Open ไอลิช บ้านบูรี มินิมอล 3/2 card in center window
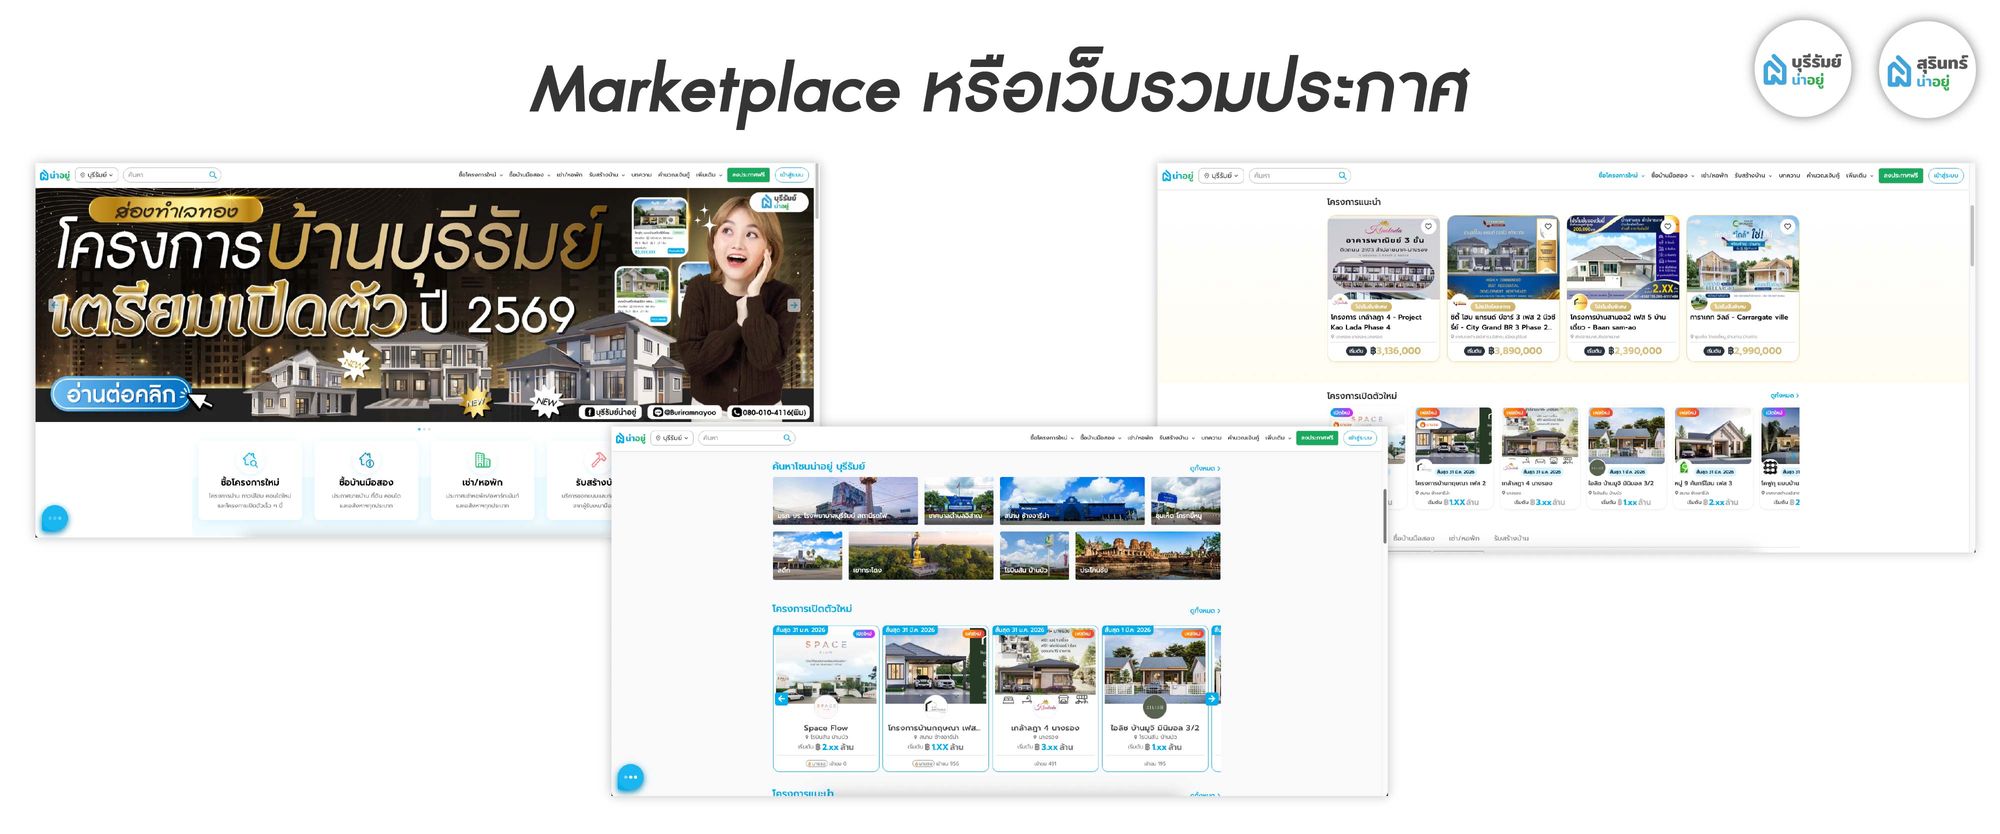 pyautogui.click(x=1155, y=698)
